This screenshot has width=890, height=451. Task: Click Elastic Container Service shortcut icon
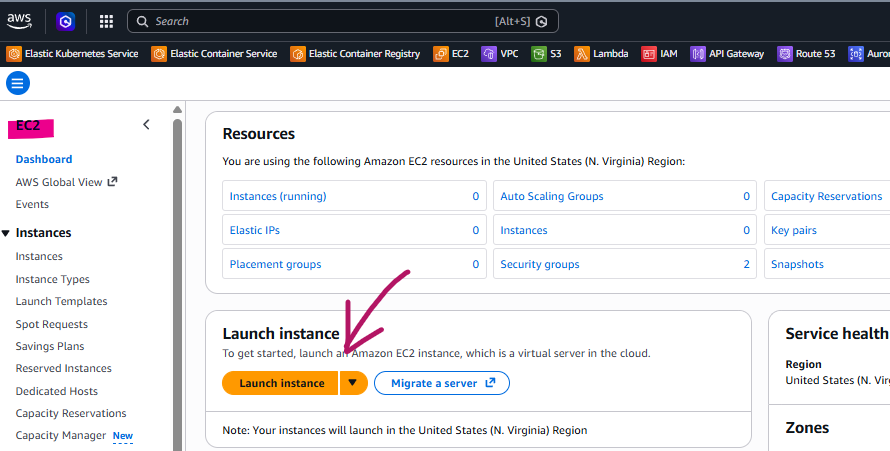pos(159,54)
